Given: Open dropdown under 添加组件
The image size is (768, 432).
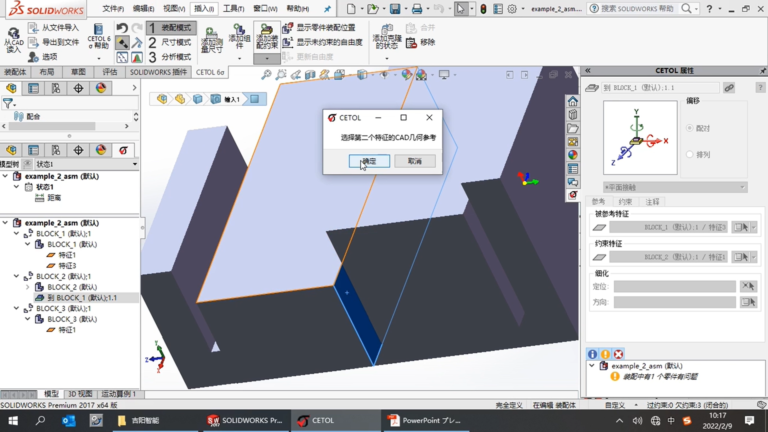Looking at the screenshot, I should (240, 59).
